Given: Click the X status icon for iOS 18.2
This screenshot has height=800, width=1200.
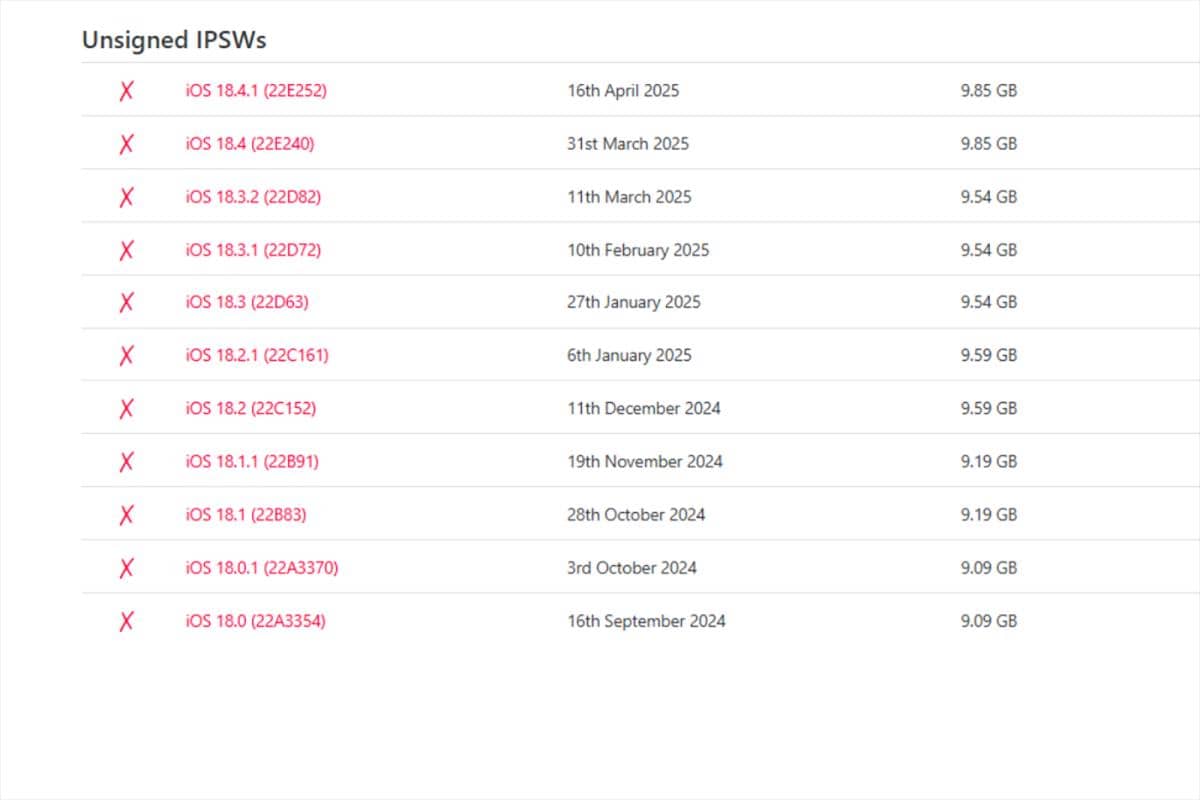Looking at the screenshot, I should [126, 408].
